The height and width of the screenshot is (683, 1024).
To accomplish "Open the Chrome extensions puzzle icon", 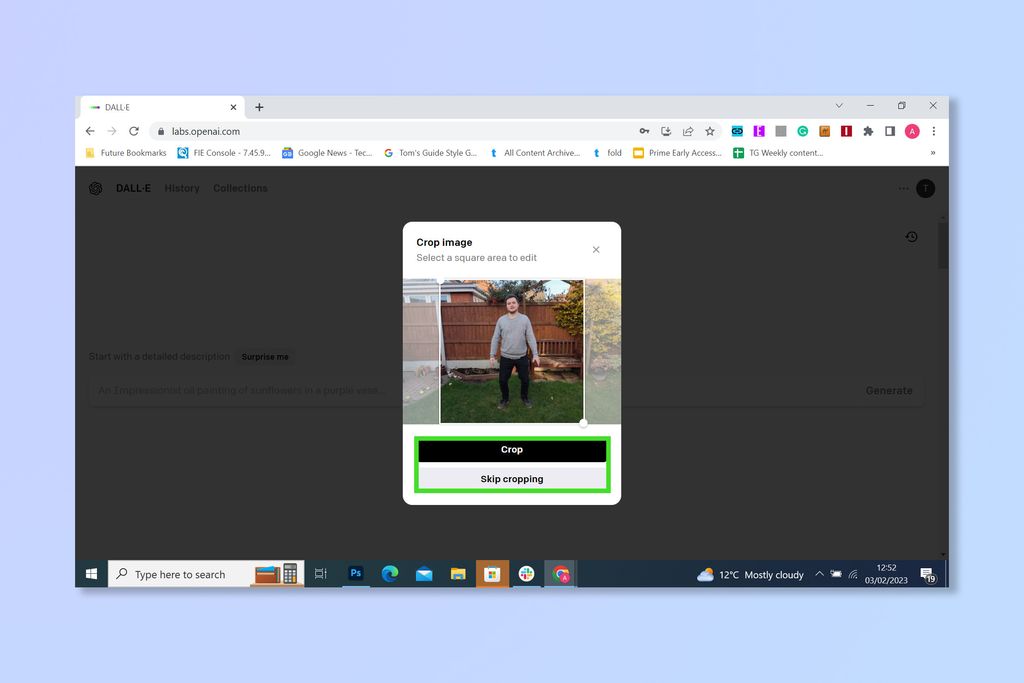I will tap(868, 131).
